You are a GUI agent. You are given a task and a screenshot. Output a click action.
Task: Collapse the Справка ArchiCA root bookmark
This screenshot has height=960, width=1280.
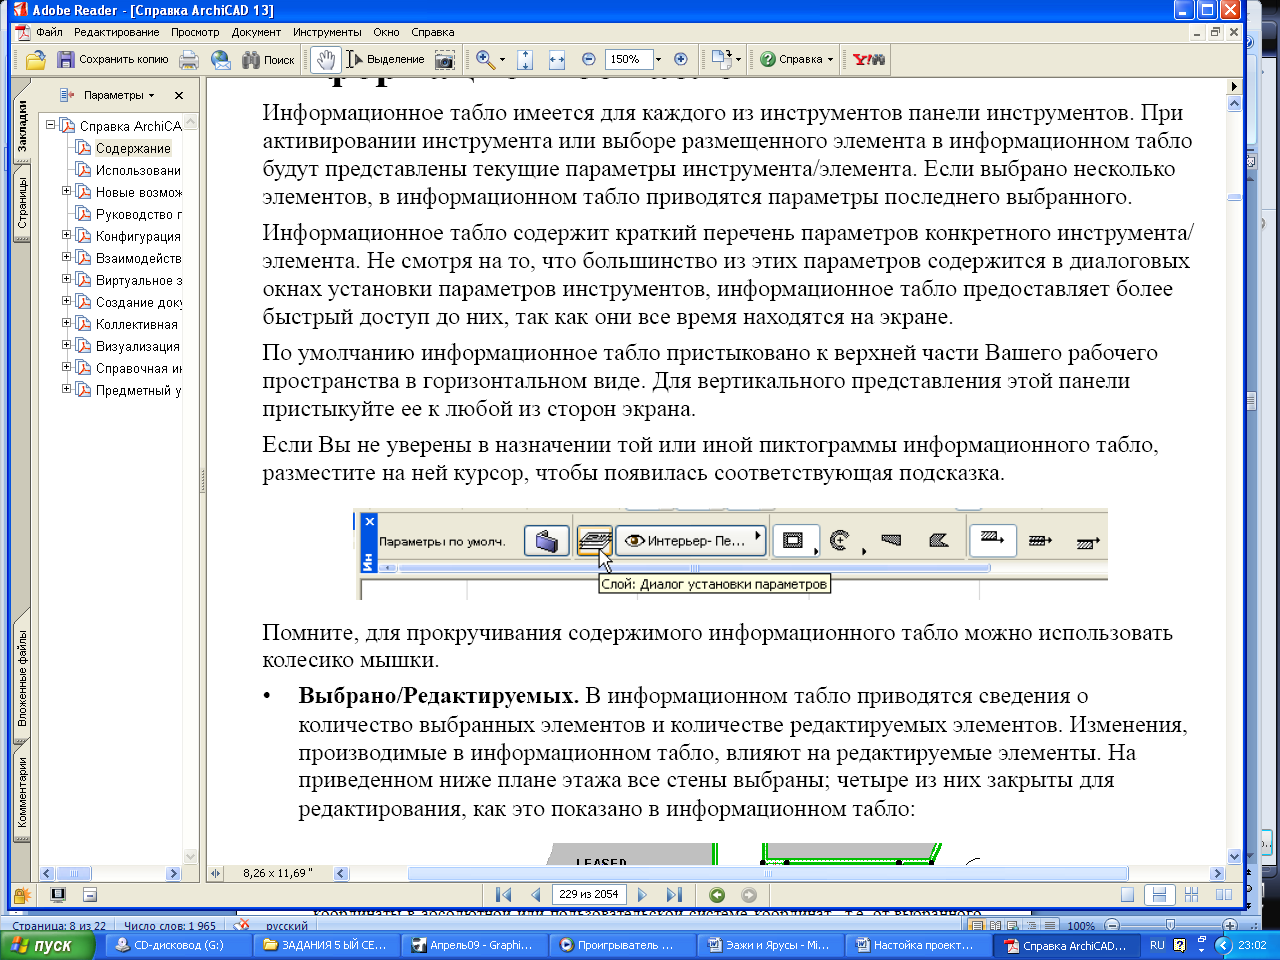click(x=51, y=125)
